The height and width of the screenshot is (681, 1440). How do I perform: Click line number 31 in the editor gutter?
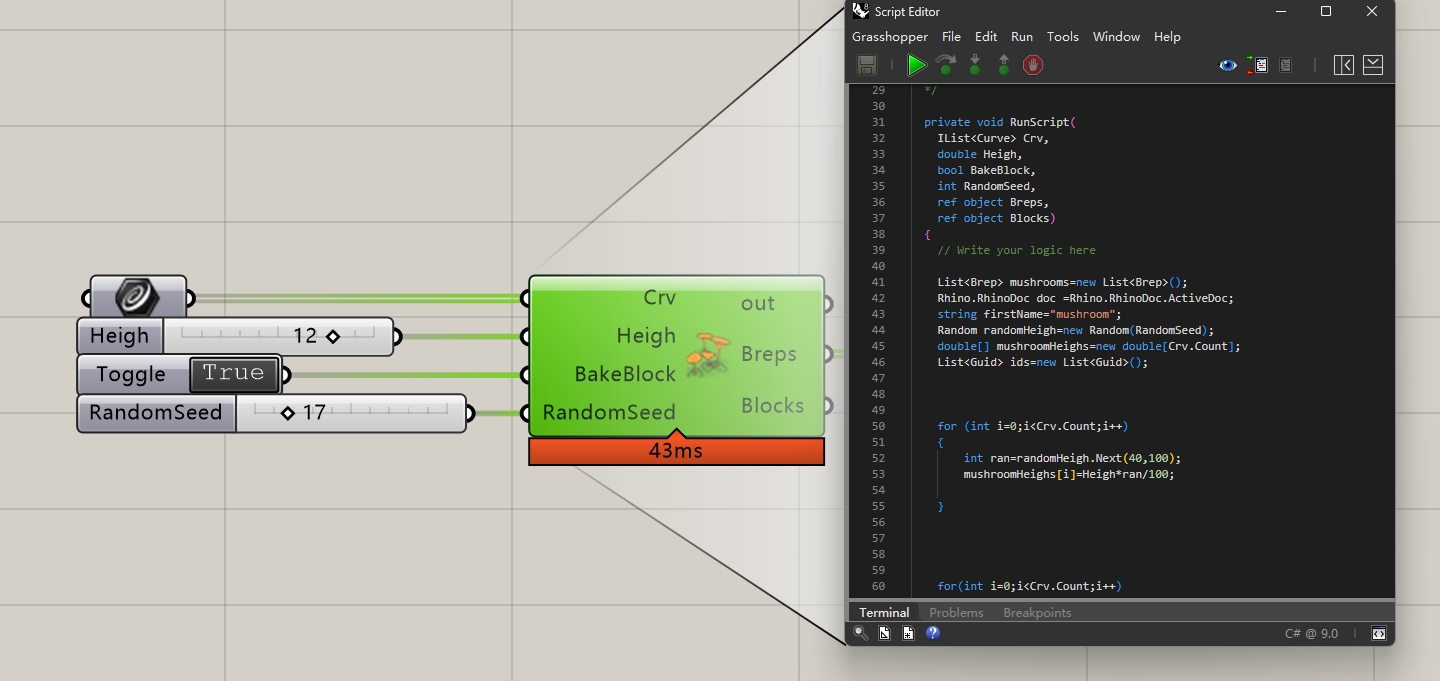pyautogui.click(x=878, y=122)
